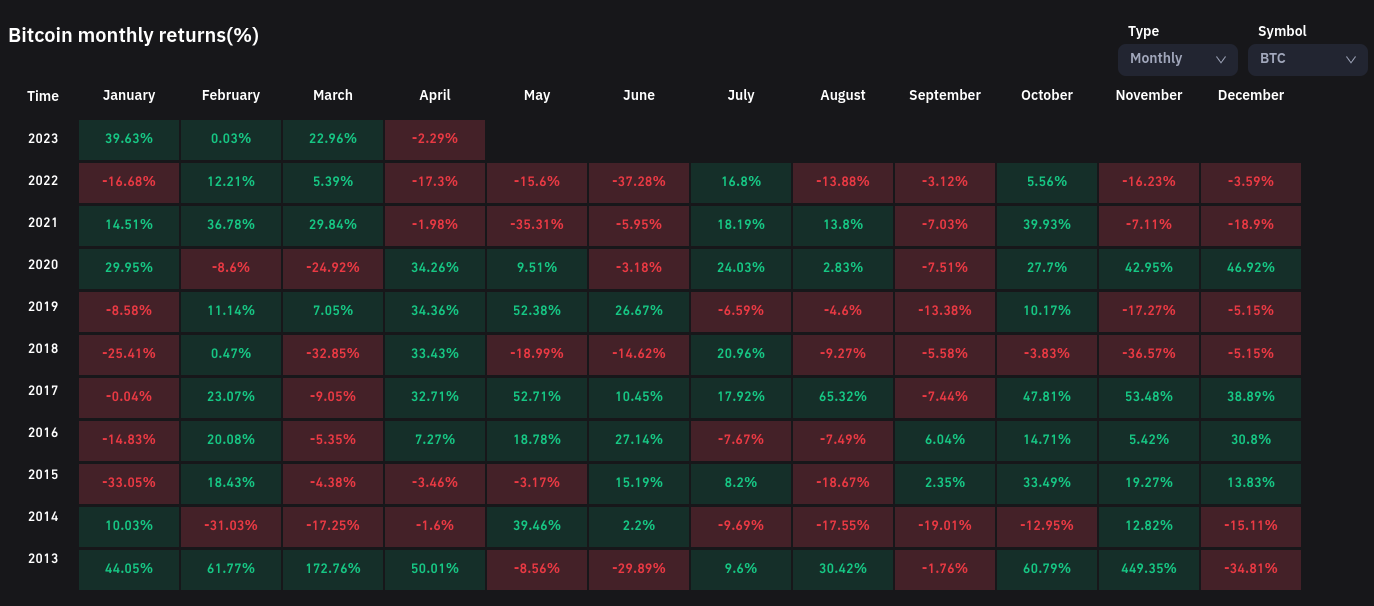Click the -36.57% cell for November 2018
Viewport: 1374px width, 606px height.
(1149, 354)
